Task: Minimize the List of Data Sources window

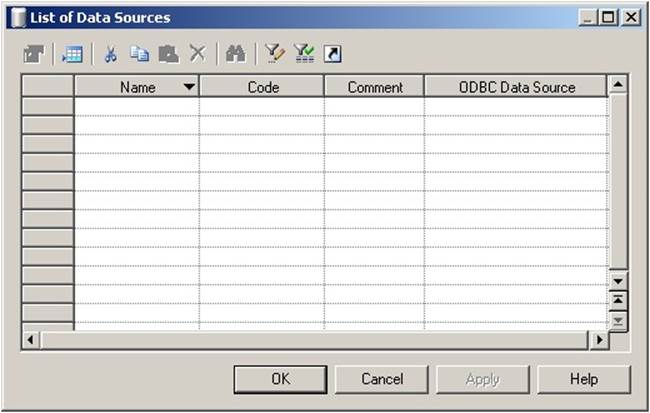Action: (588, 17)
